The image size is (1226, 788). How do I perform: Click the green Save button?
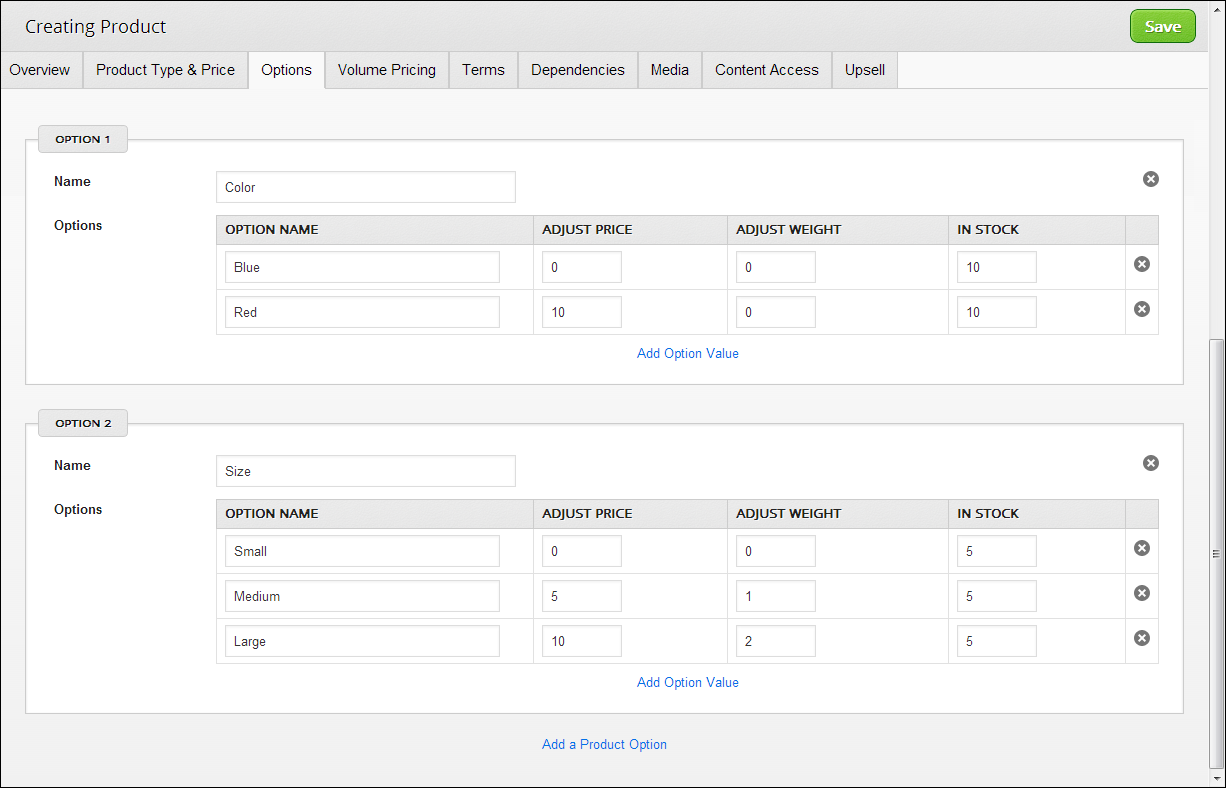click(1163, 27)
